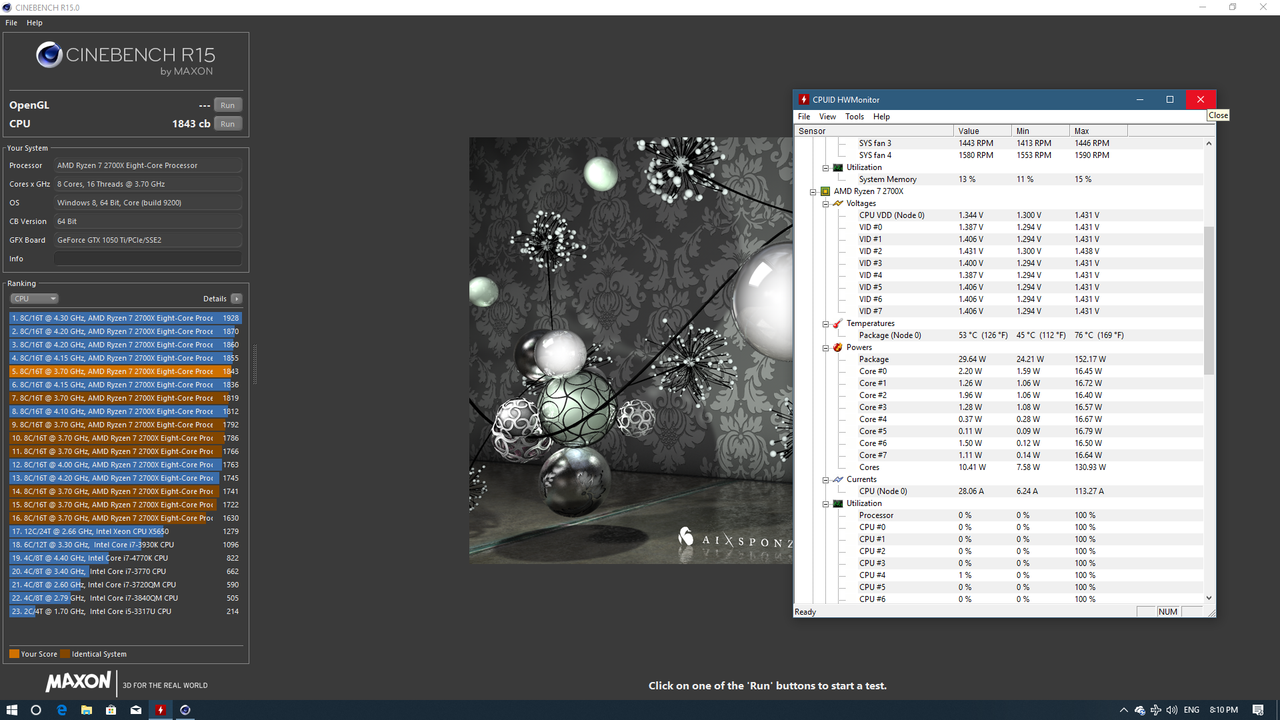Click the Temperatures thermometer icon

coord(838,323)
